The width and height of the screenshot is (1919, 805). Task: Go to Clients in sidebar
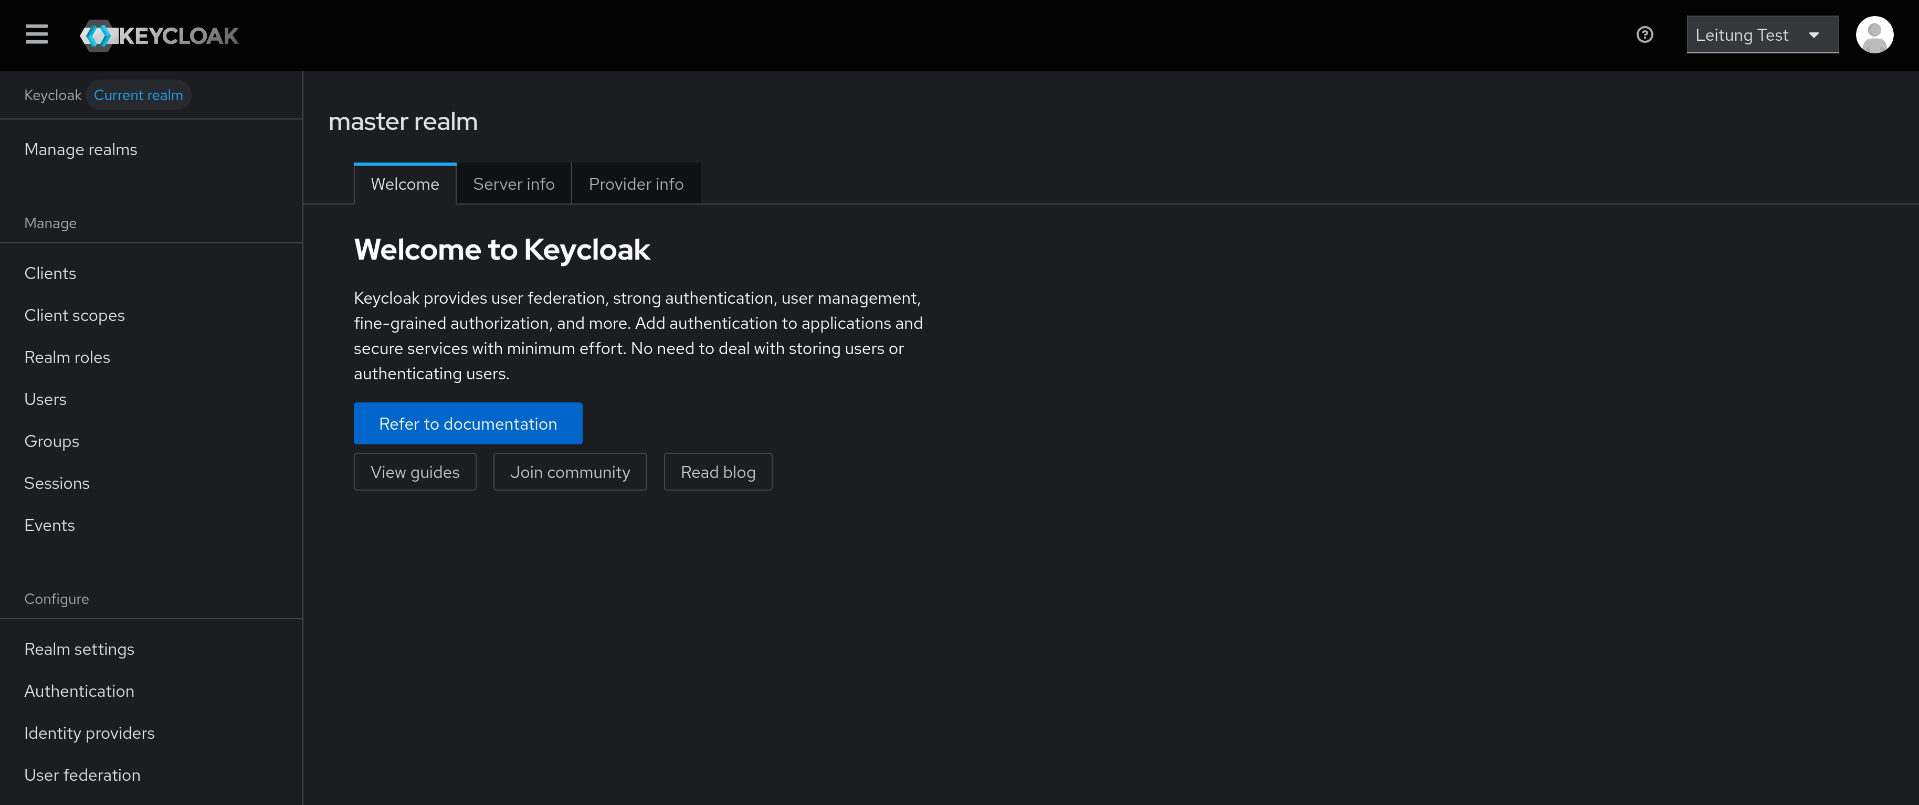click(151, 273)
